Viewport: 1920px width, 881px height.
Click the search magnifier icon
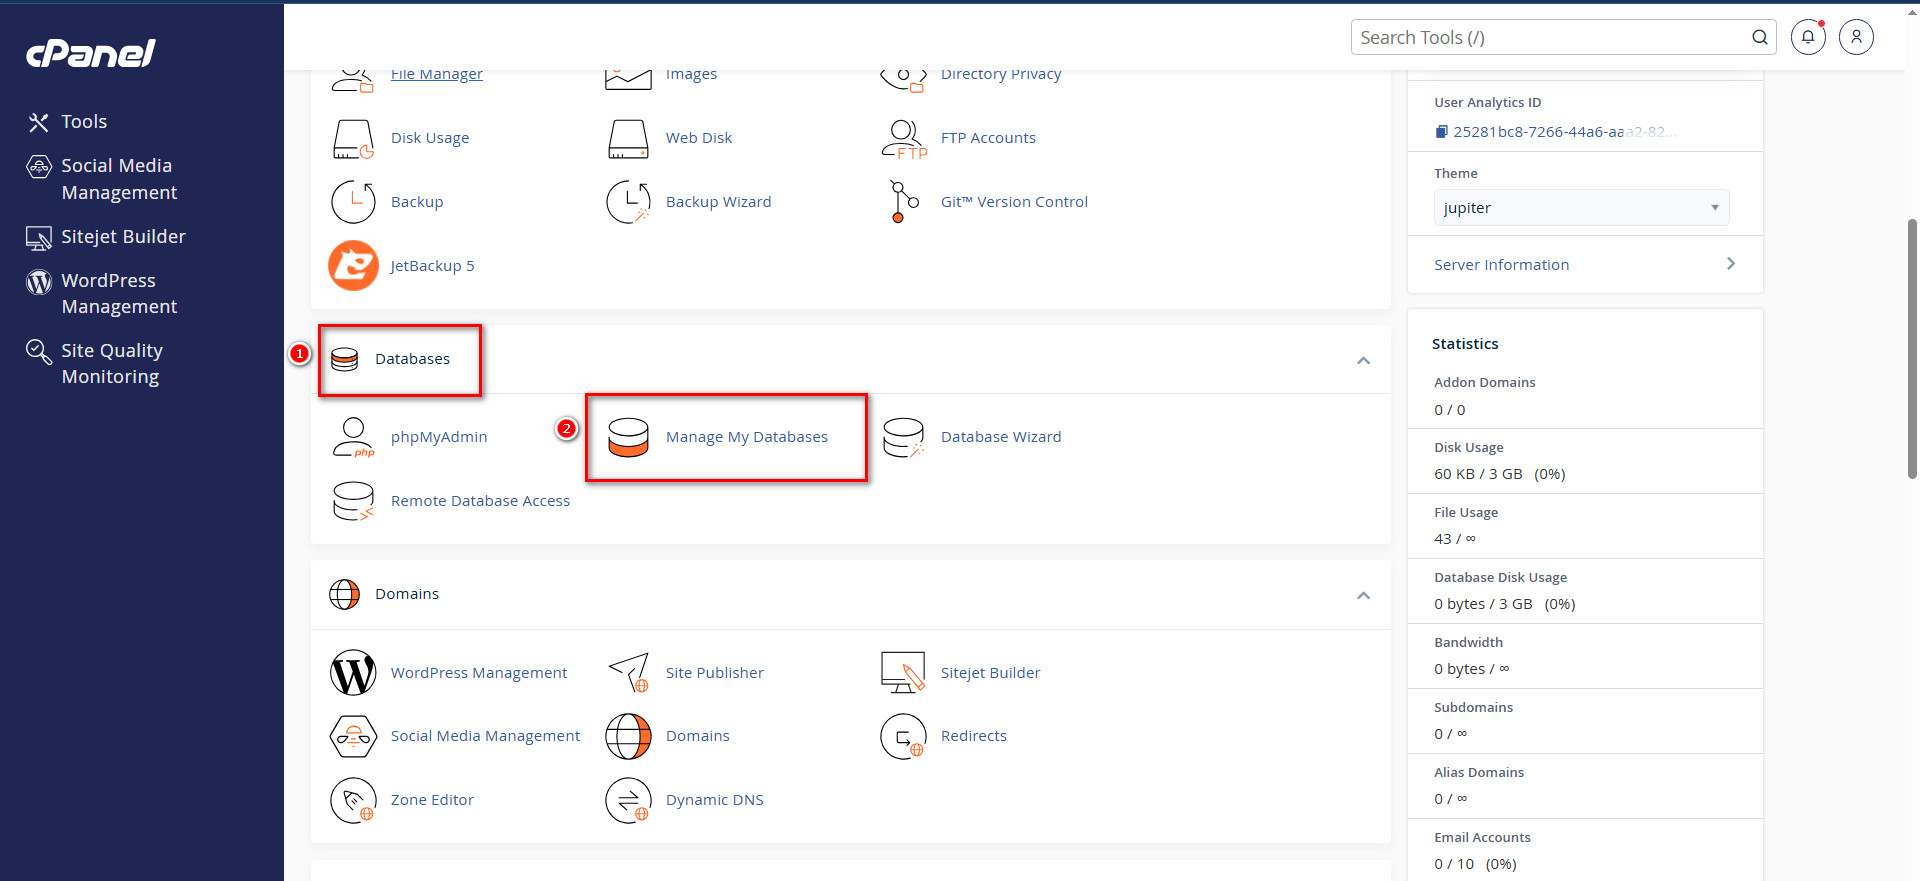1760,37
